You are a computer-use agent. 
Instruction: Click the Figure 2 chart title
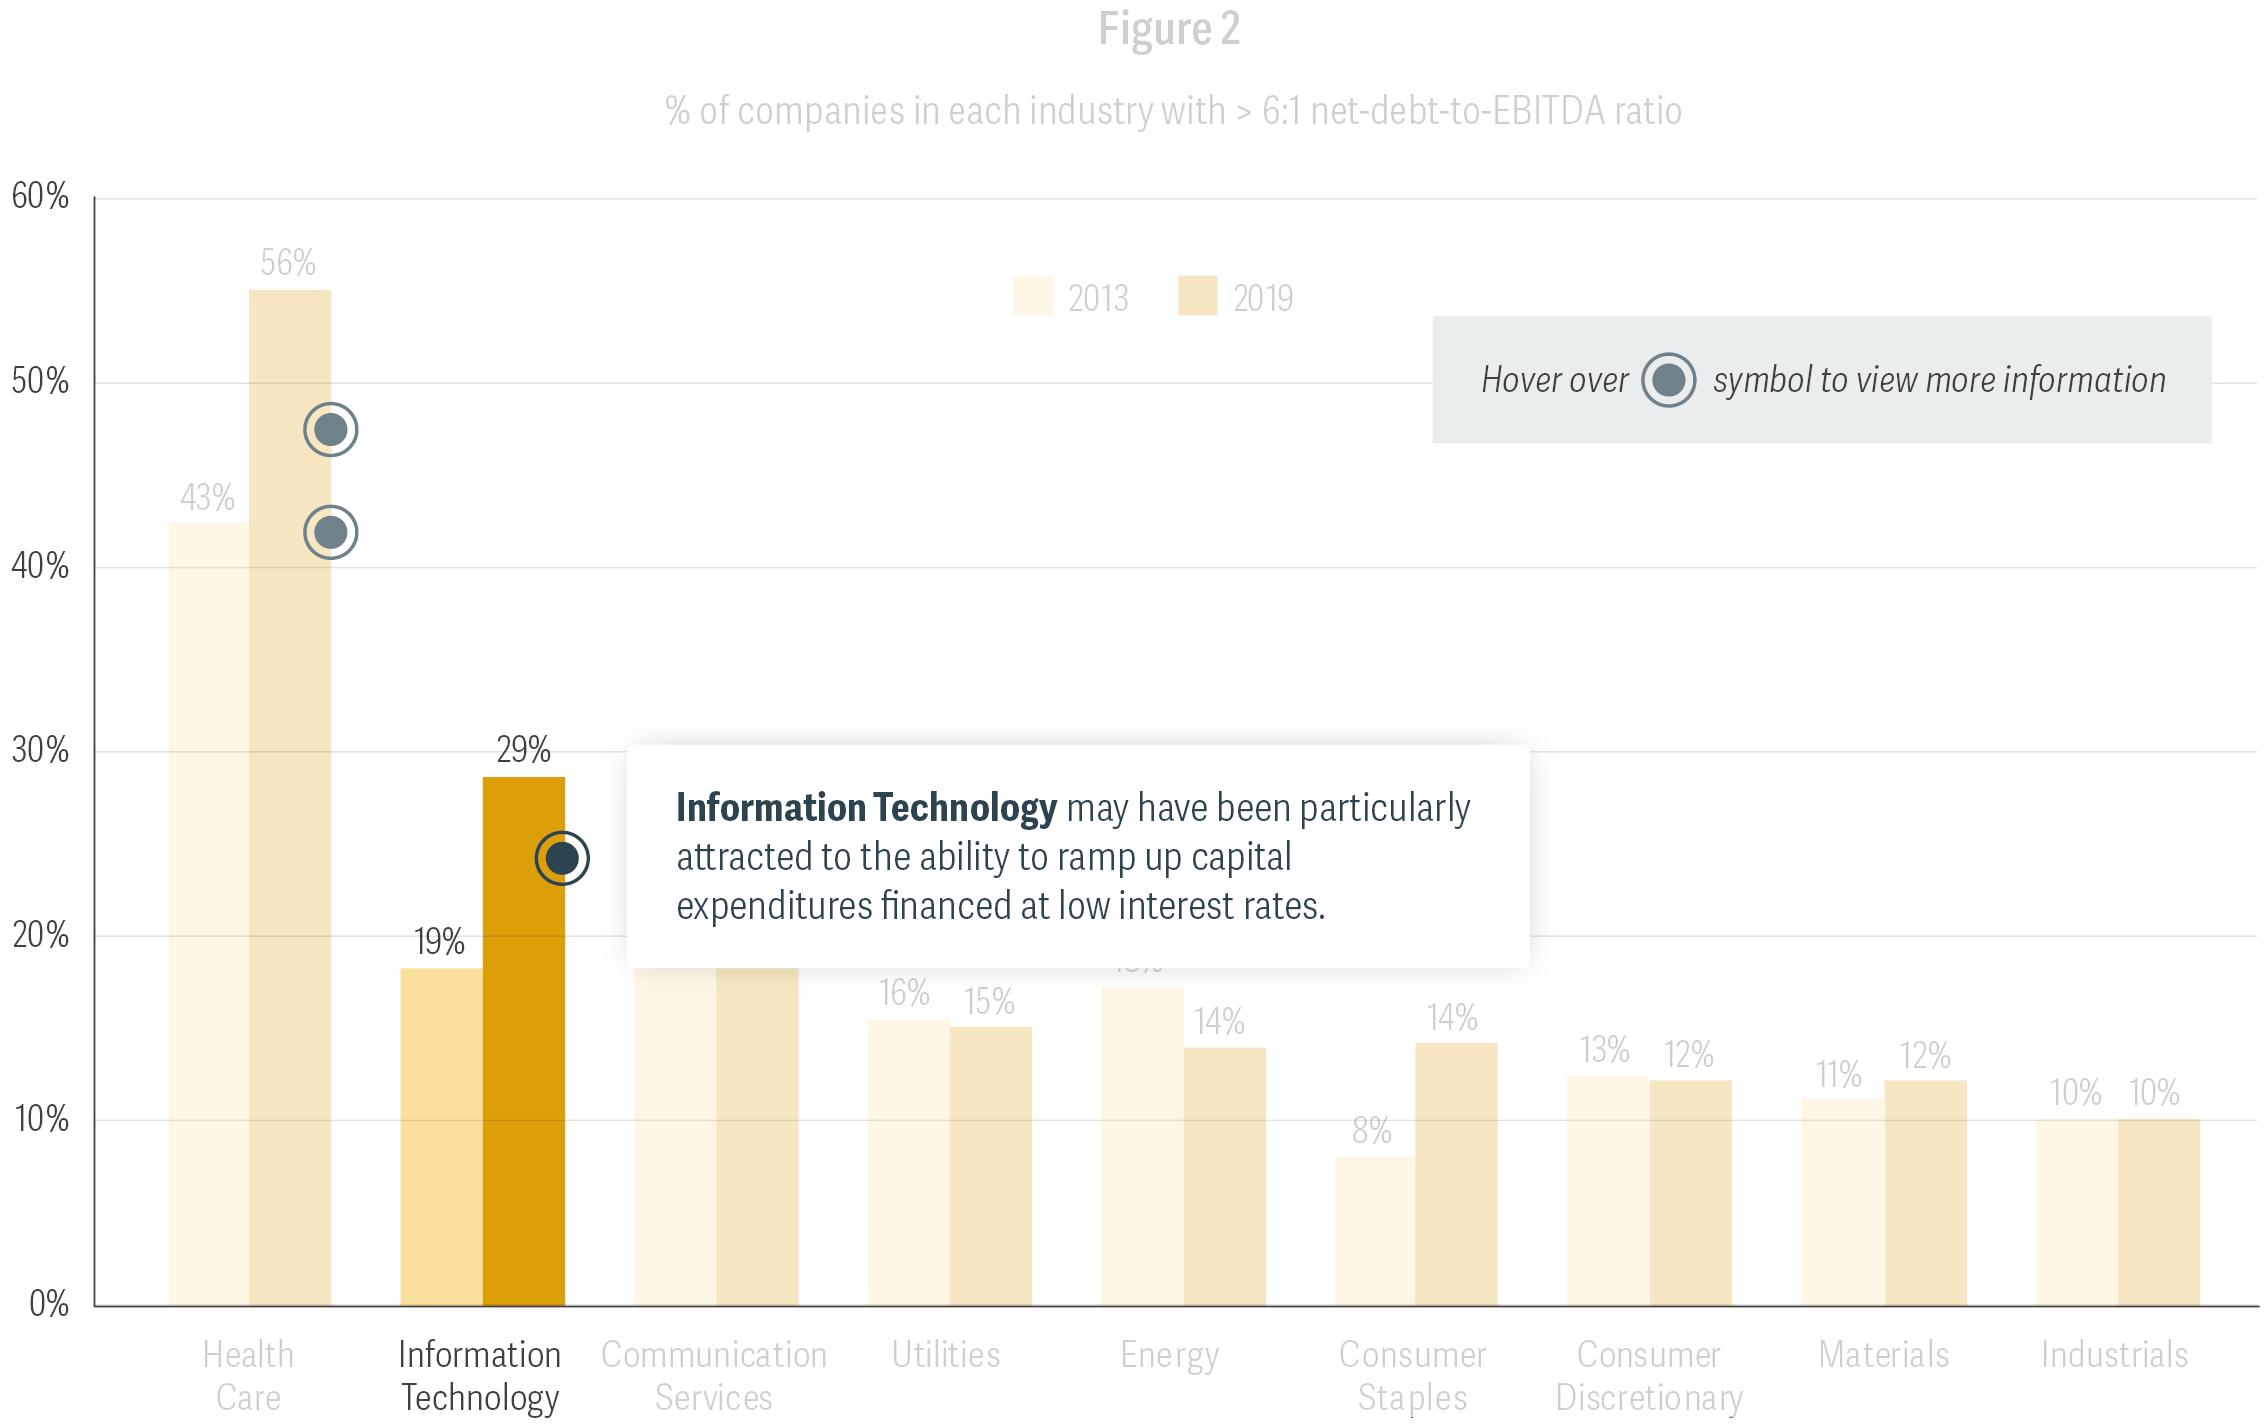coord(1169,28)
